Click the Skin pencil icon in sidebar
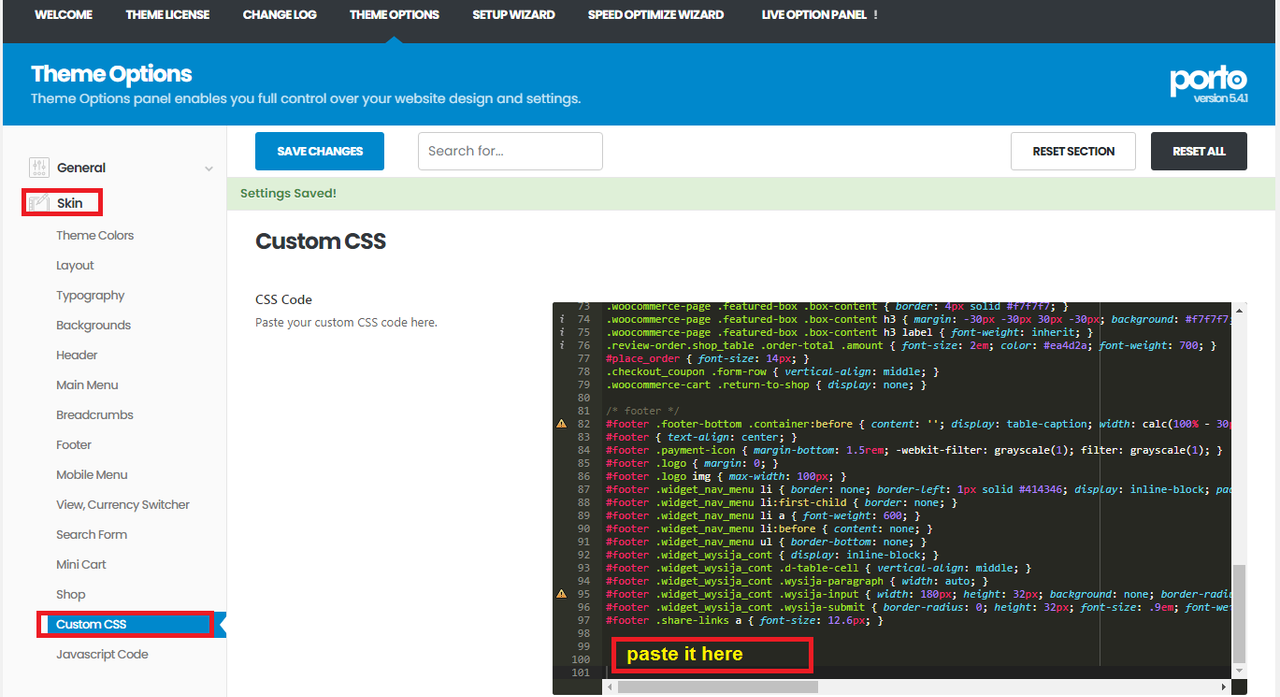1280x697 pixels. [39, 203]
